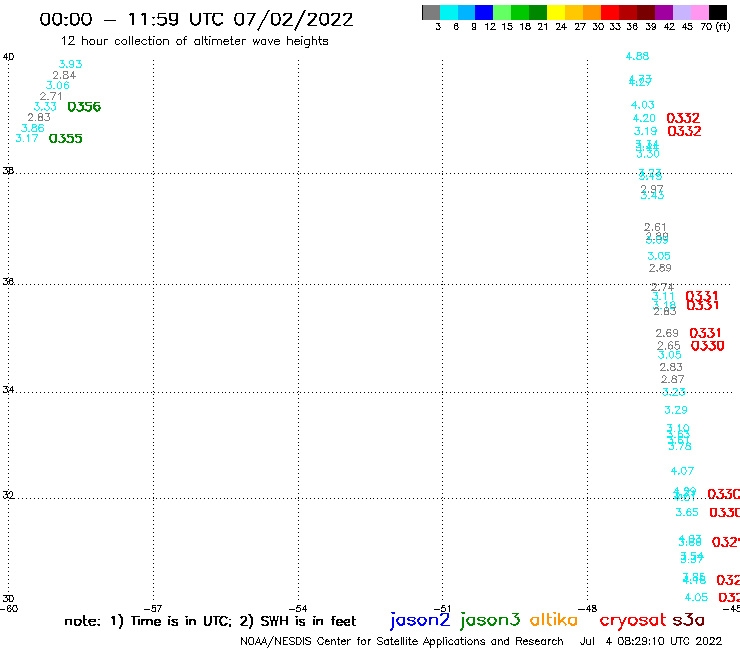Select the orange 'altika' satellite label
The width and height of the screenshot is (740, 650).
554,619
